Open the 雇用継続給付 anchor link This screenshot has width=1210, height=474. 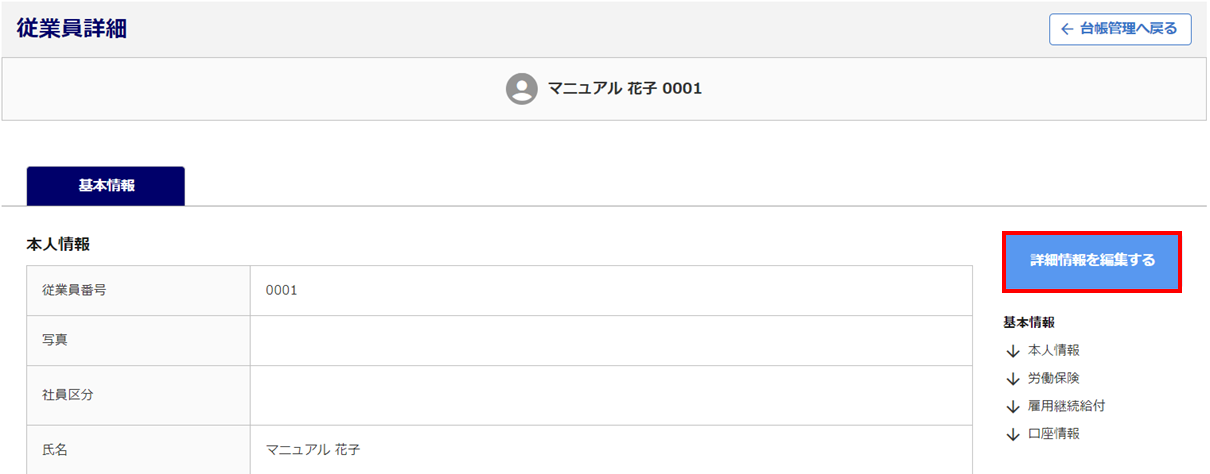click(1066, 407)
